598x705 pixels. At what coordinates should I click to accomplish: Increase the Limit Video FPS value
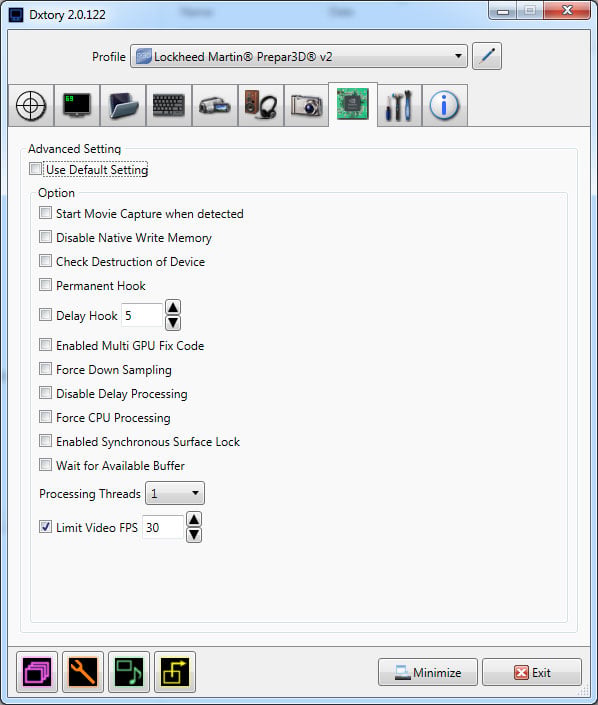(194, 519)
